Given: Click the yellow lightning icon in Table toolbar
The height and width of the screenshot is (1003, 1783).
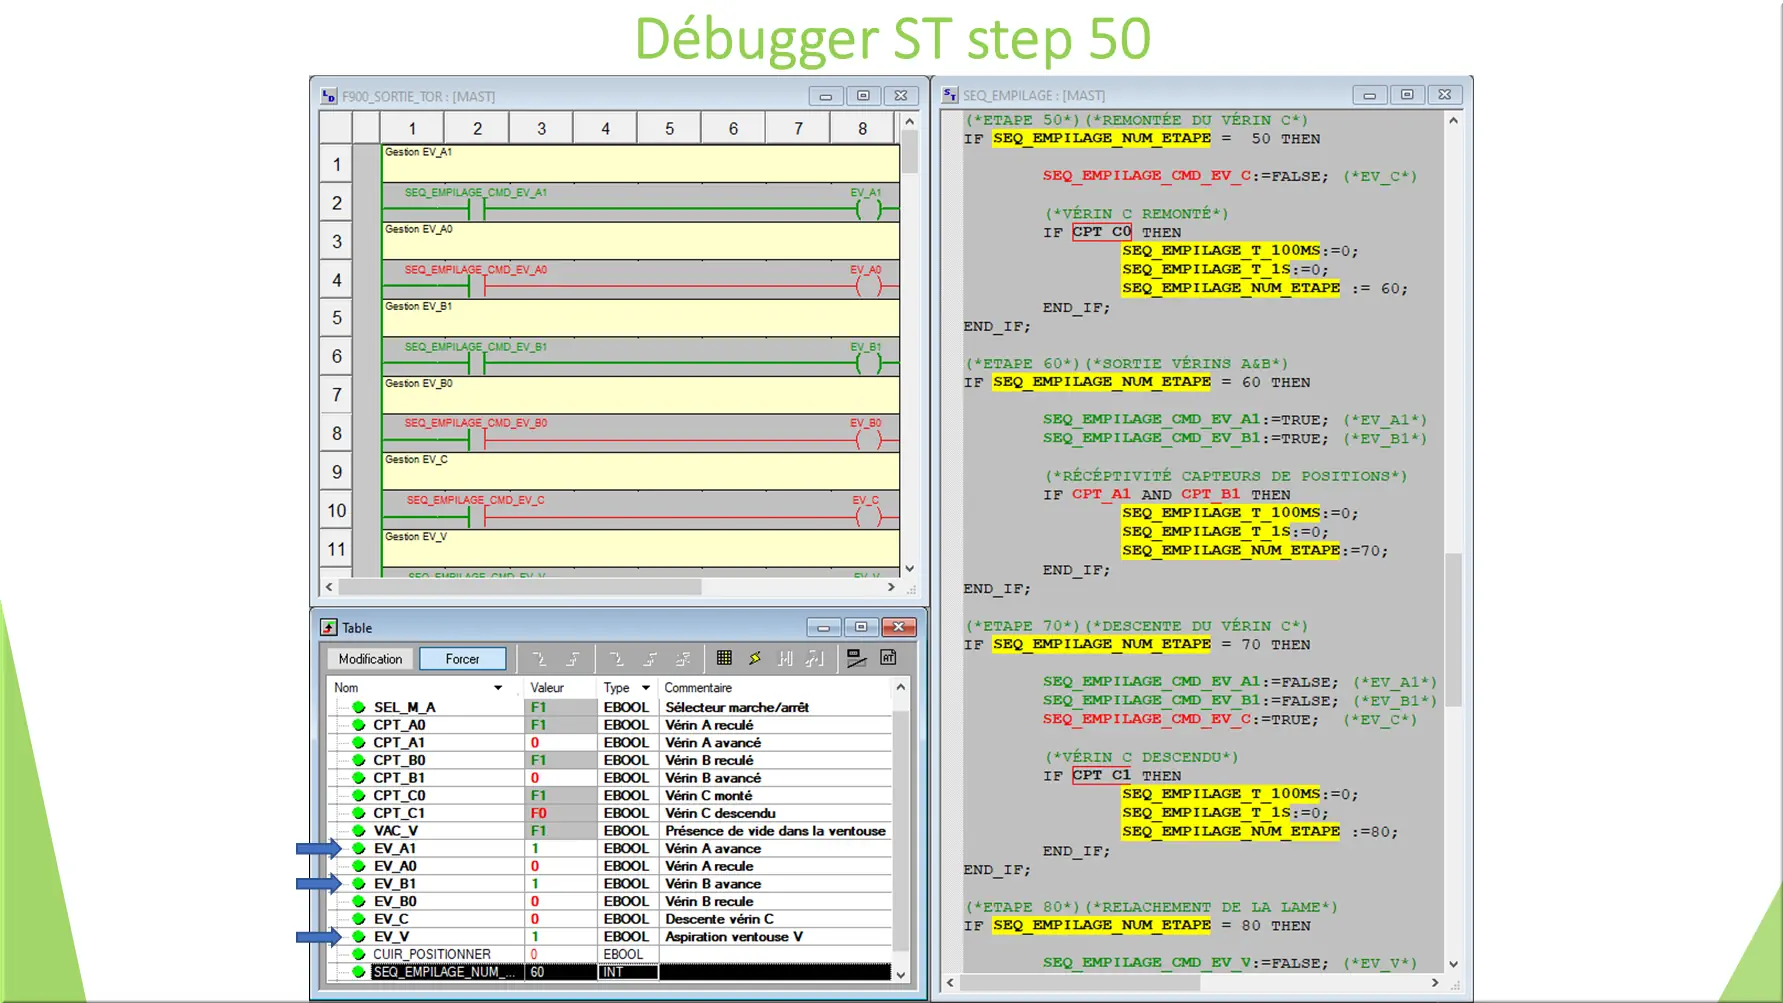Looking at the screenshot, I should point(755,658).
